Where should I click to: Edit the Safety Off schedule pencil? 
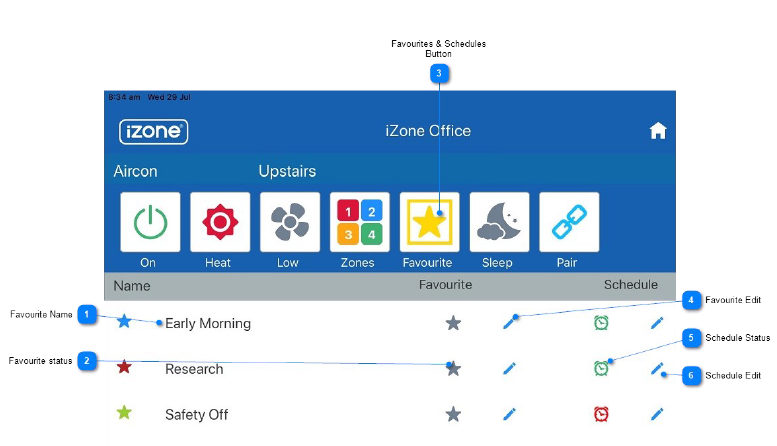[x=657, y=414]
